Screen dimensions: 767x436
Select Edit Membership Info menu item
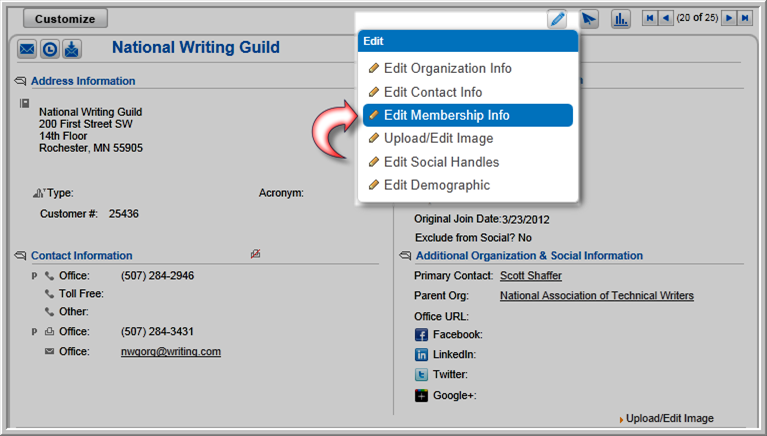click(468, 115)
